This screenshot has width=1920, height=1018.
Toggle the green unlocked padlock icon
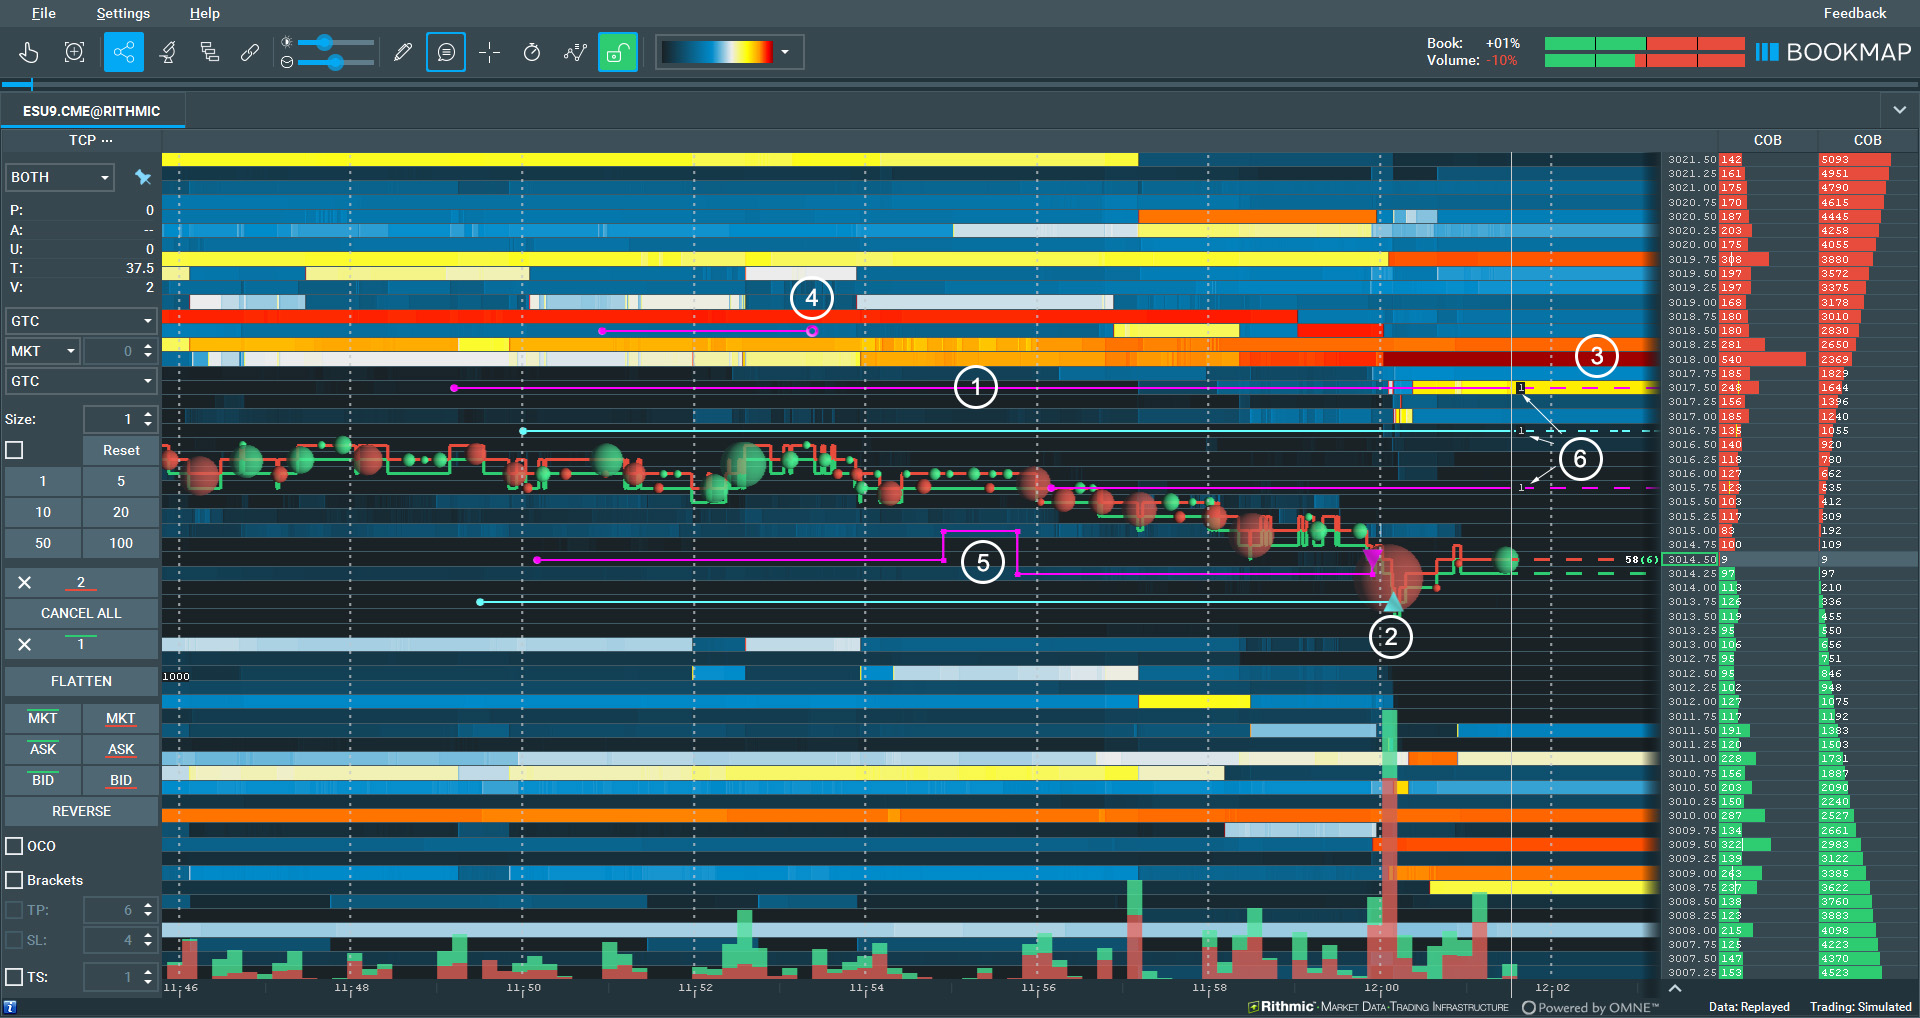pos(617,52)
